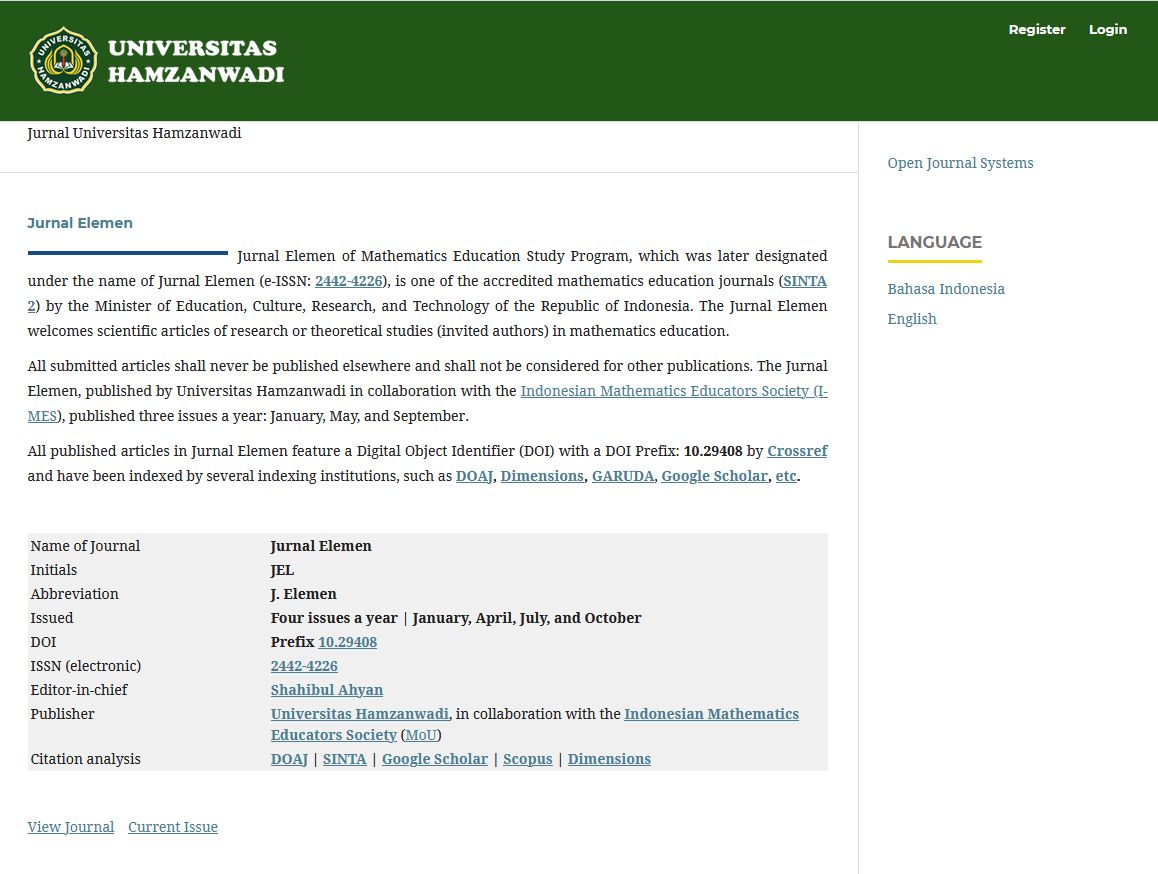
Task: Switch language to Bahasa Indonesia
Action: (x=945, y=289)
